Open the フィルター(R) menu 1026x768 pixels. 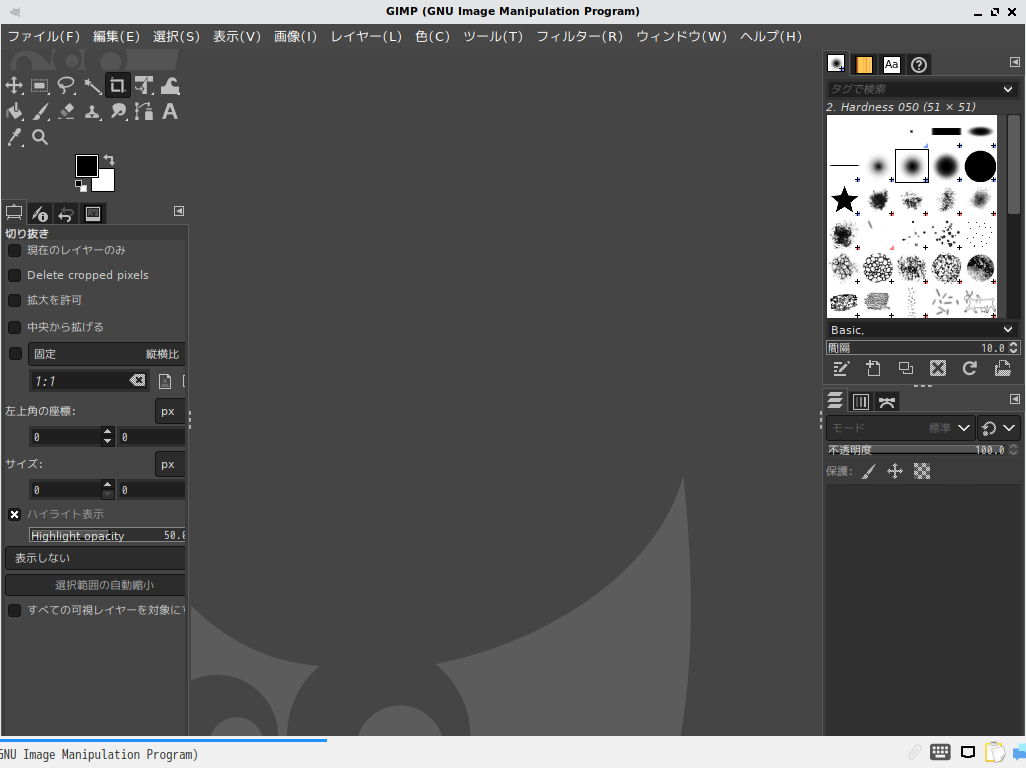[x=580, y=37]
